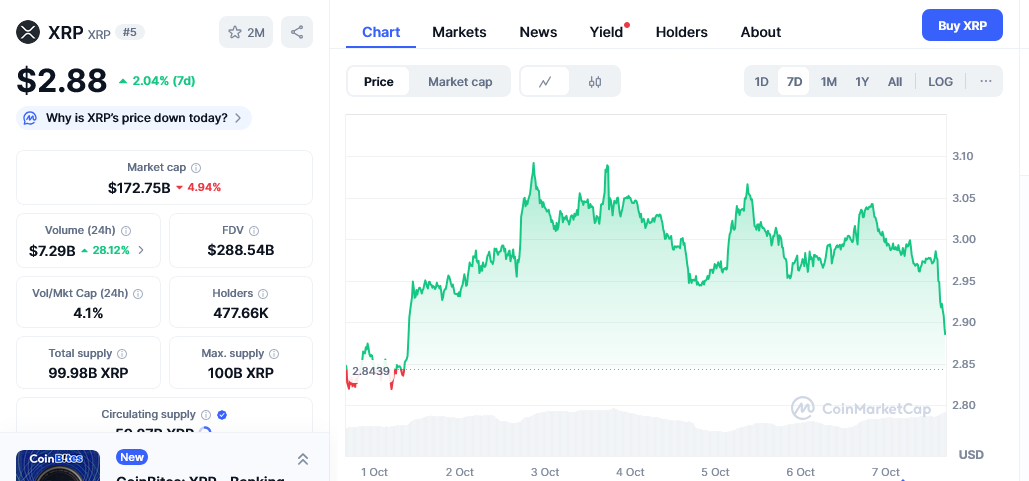The image size is (1029, 481).
Task: Enable LOG scale on chart
Action: (940, 82)
